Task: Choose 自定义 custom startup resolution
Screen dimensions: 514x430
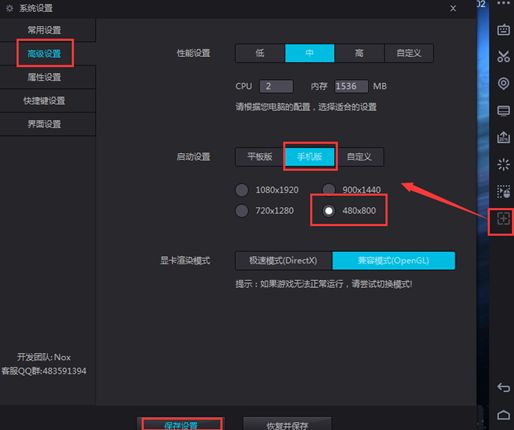Action: 359,157
